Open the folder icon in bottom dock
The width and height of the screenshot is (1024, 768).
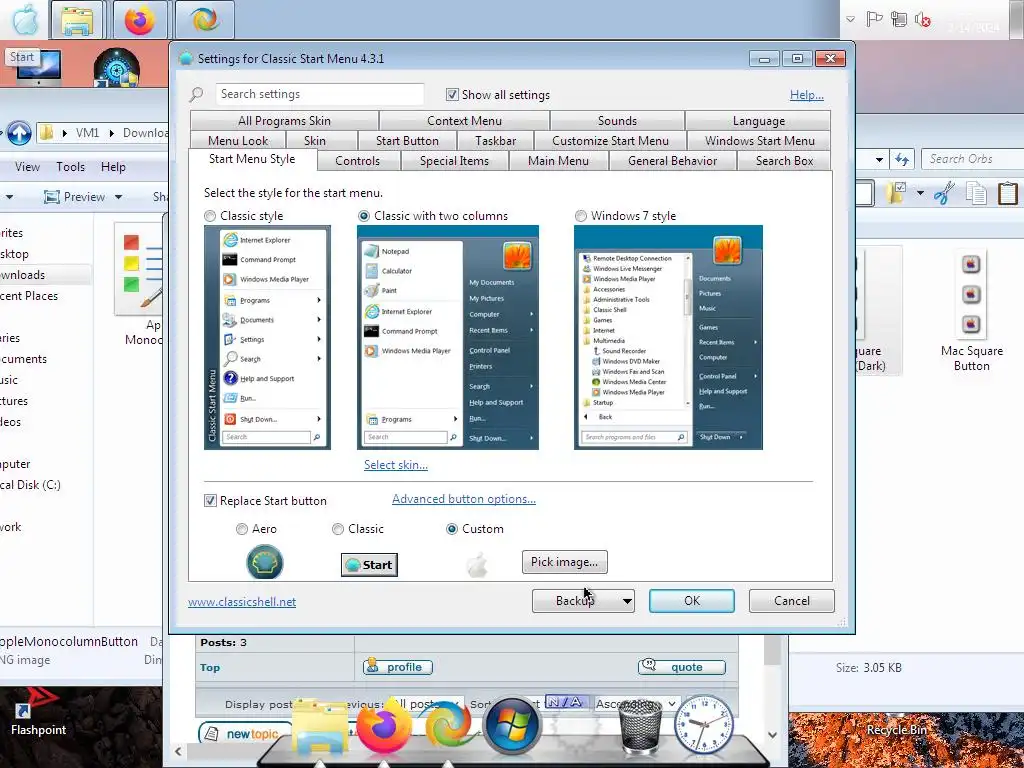(x=320, y=728)
